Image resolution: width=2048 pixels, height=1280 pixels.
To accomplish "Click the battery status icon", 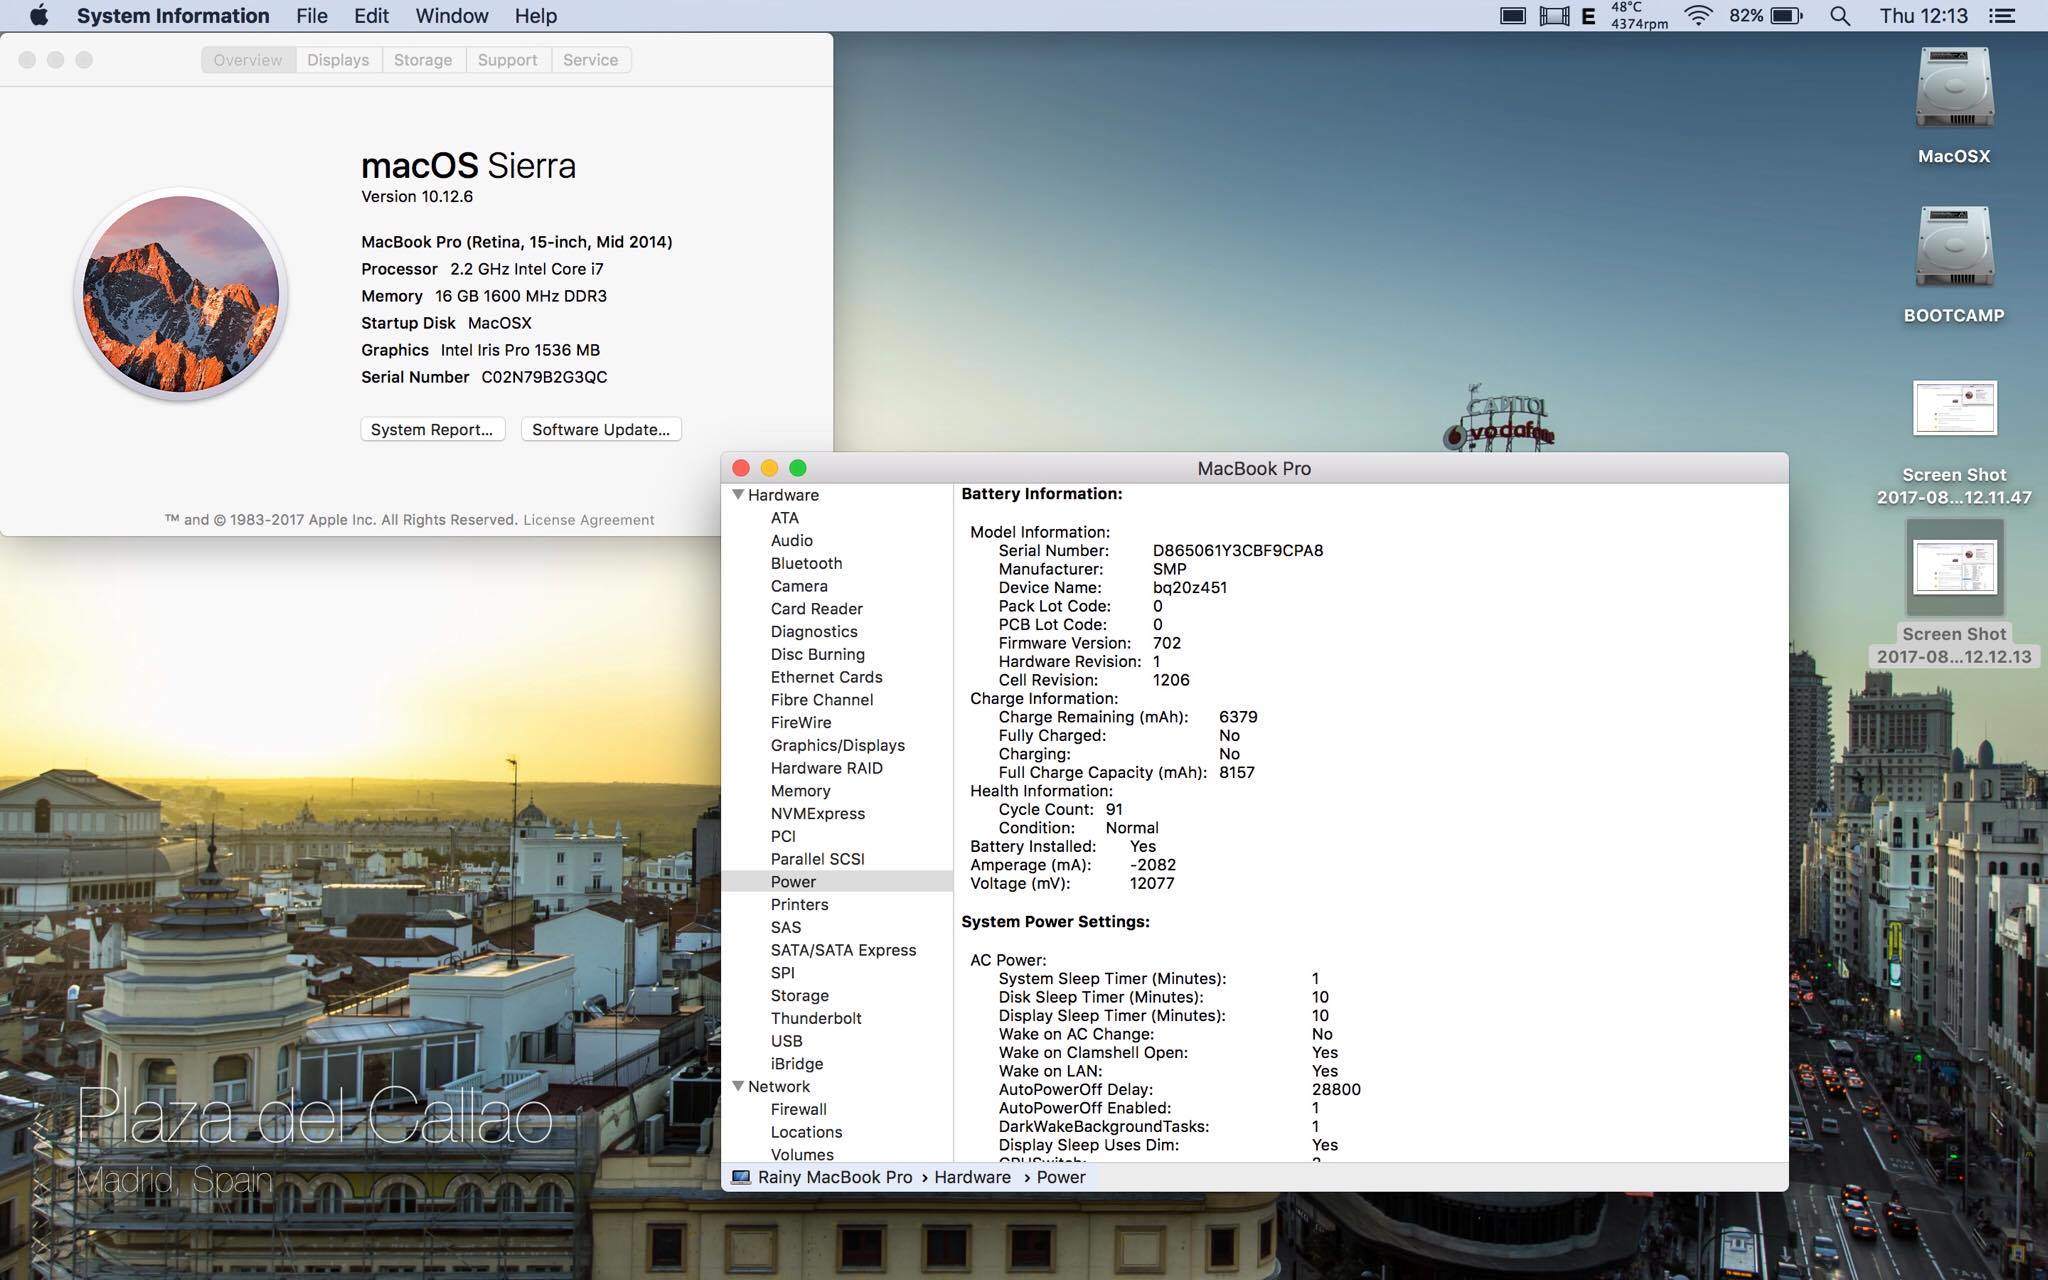I will [x=1786, y=16].
